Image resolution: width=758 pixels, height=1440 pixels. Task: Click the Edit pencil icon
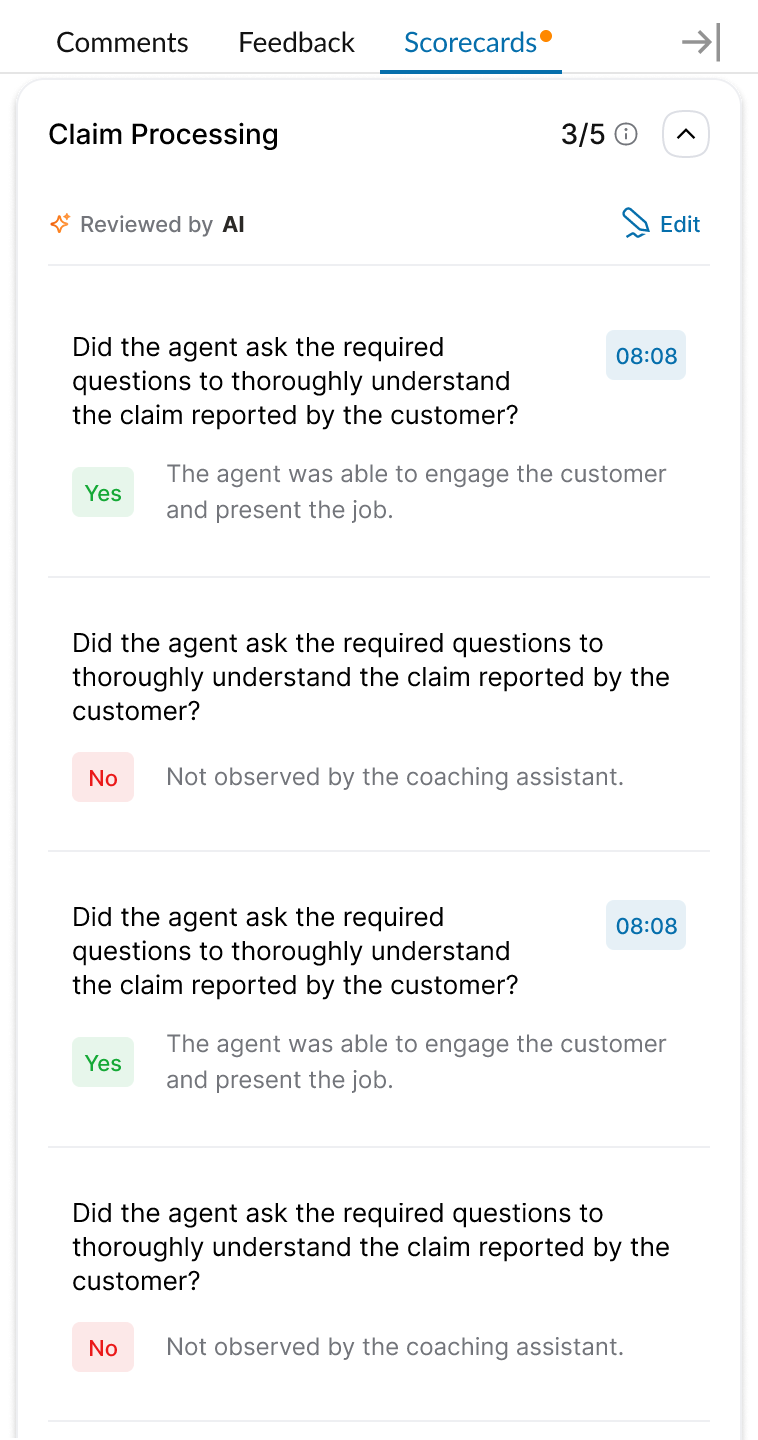635,224
